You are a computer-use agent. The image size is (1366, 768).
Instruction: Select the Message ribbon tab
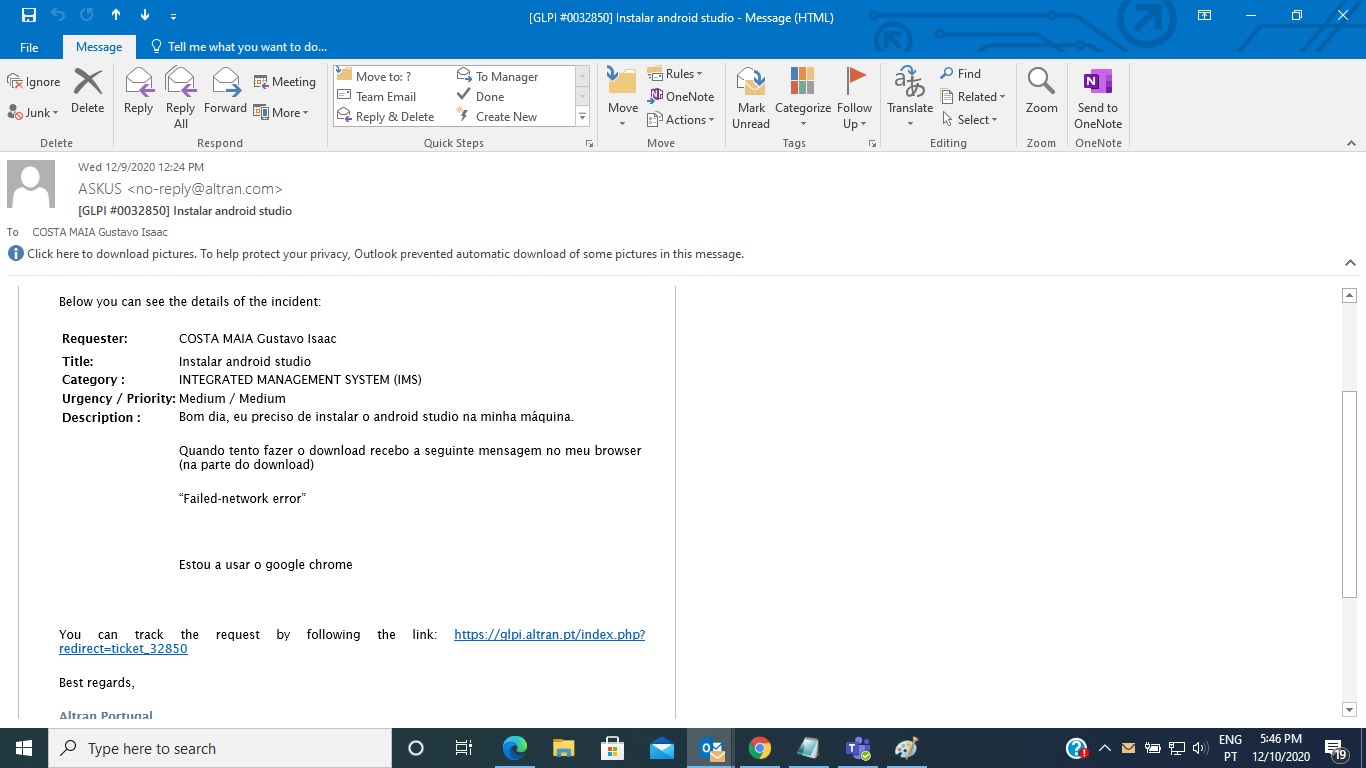(99, 47)
